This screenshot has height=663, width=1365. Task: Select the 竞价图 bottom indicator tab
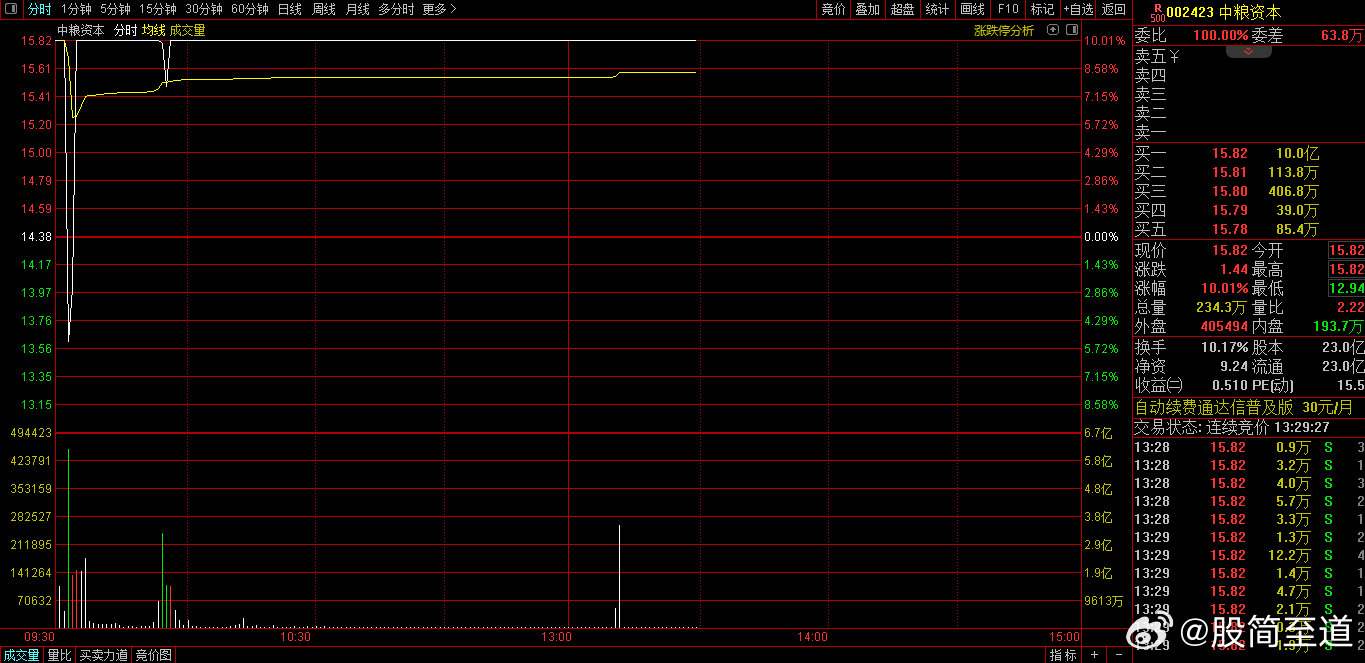(153, 655)
